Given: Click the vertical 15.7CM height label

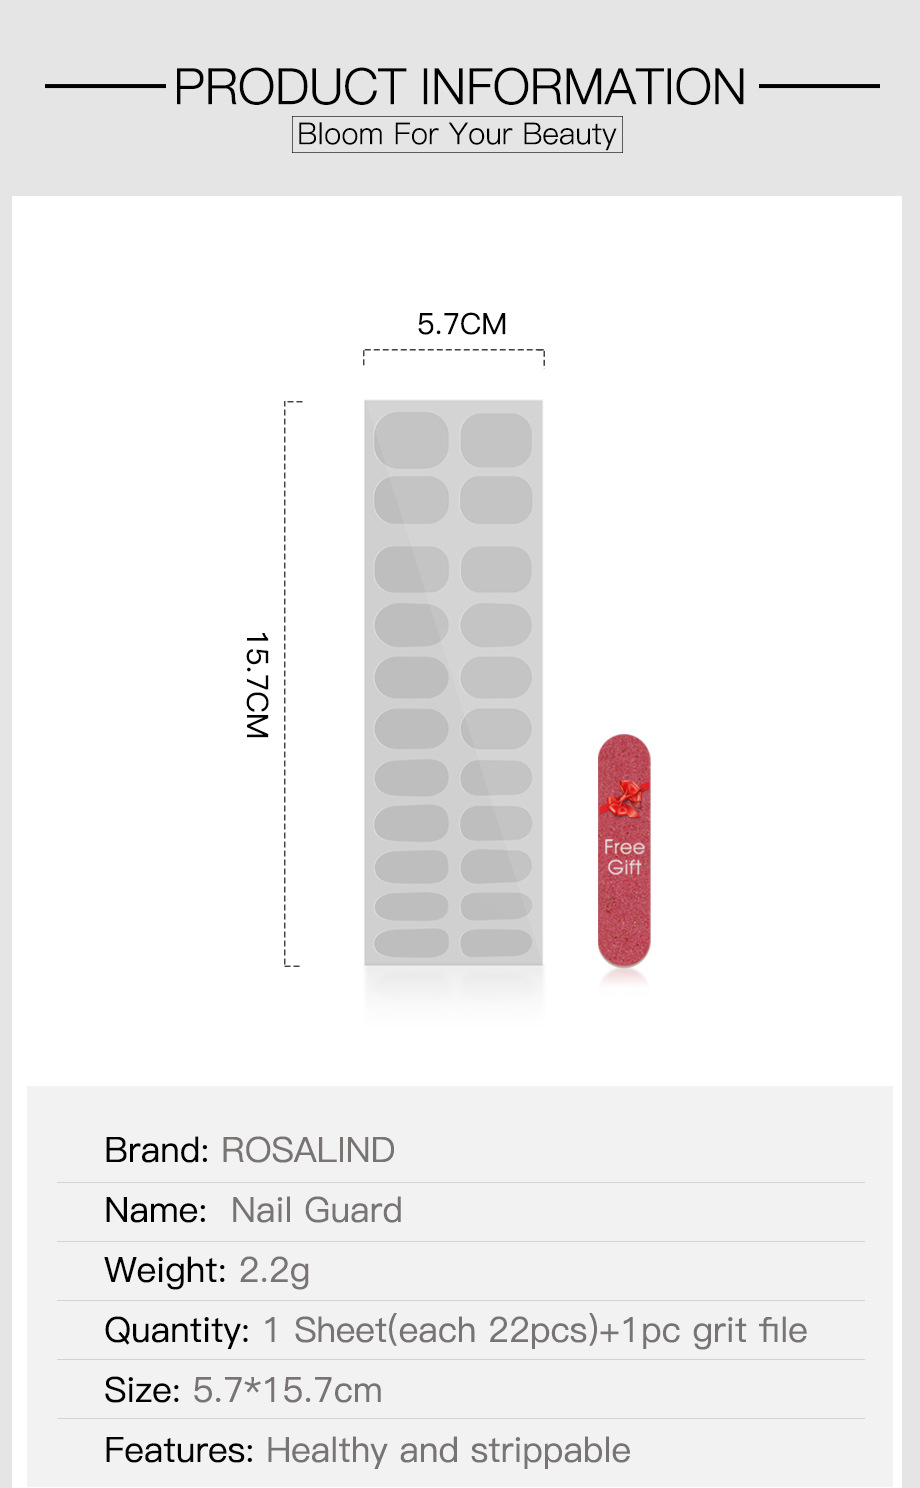Looking at the screenshot, I should [257, 686].
